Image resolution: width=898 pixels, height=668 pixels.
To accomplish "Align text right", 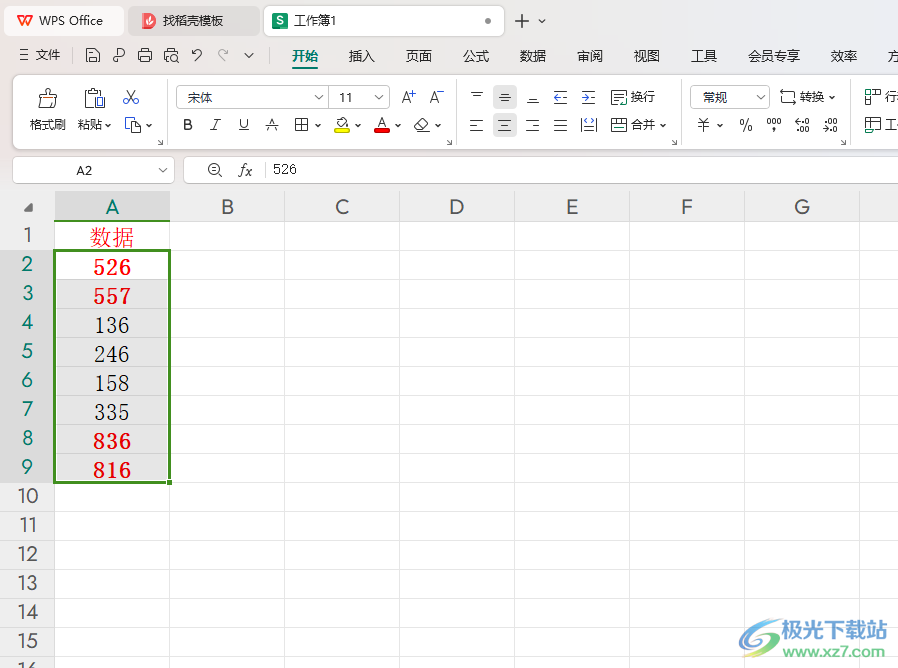I will (533, 125).
